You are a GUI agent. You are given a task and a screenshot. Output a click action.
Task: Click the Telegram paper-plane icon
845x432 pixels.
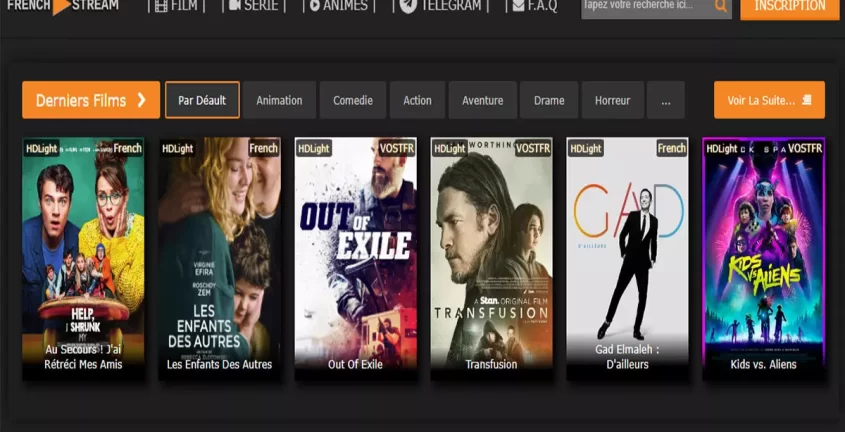coord(408,6)
